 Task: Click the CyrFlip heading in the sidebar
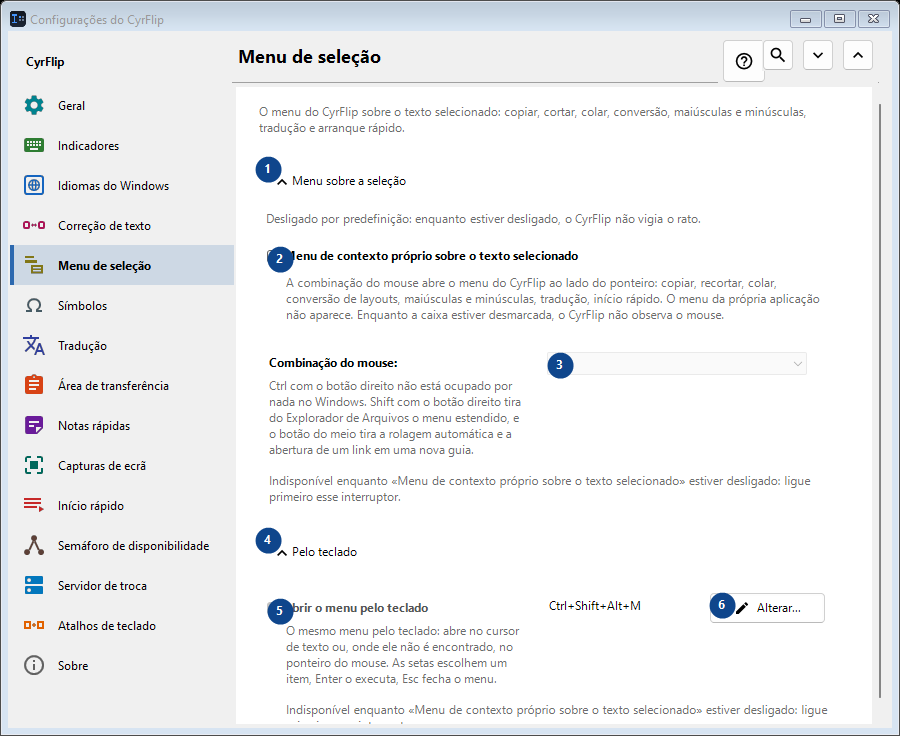click(45, 62)
